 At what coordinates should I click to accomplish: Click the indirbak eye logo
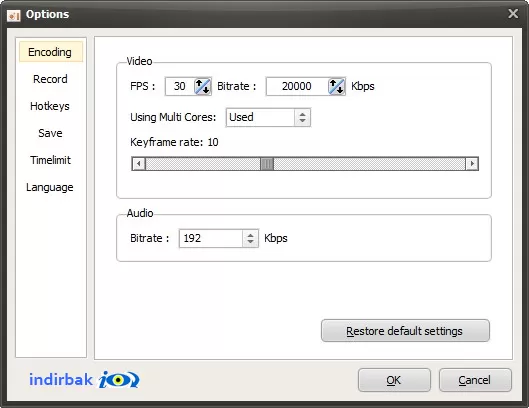[x=119, y=380]
